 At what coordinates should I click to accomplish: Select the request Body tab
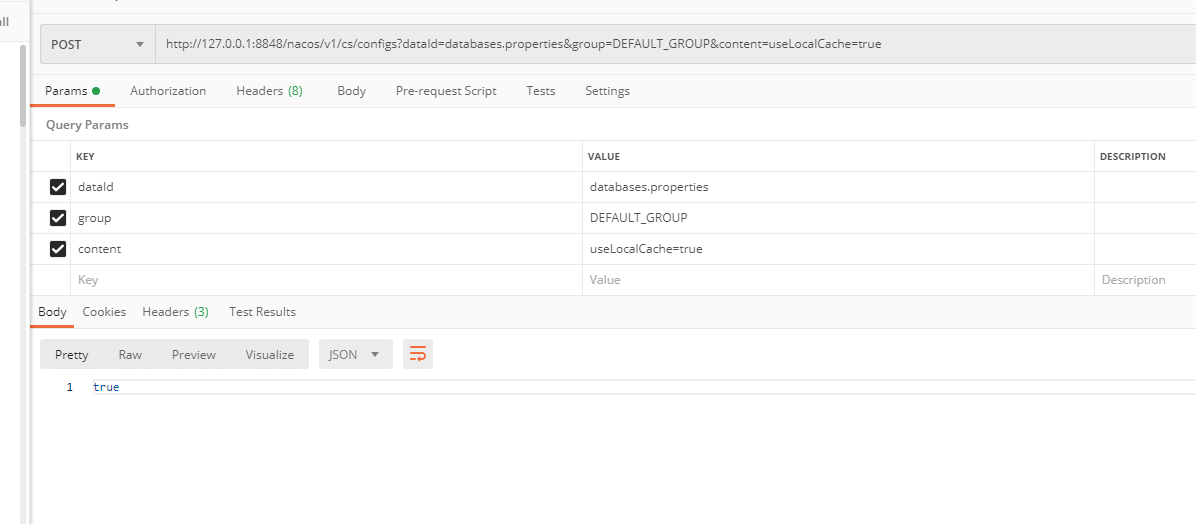tap(351, 91)
